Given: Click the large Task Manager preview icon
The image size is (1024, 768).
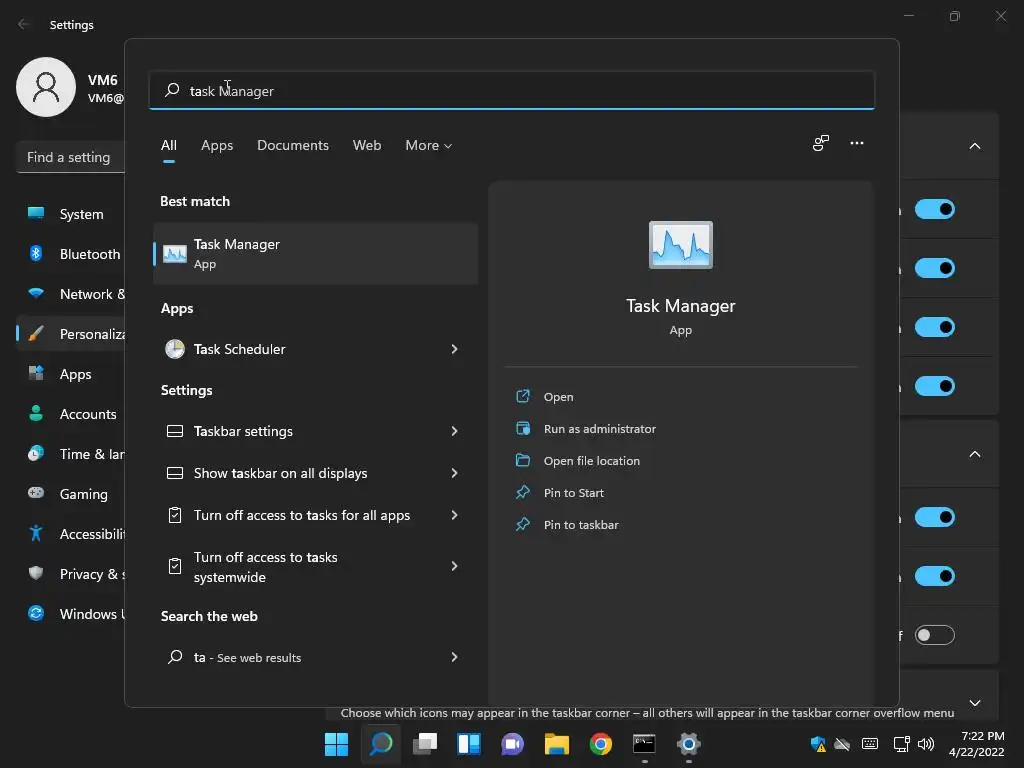Looking at the screenshot, I should point(680,245).
